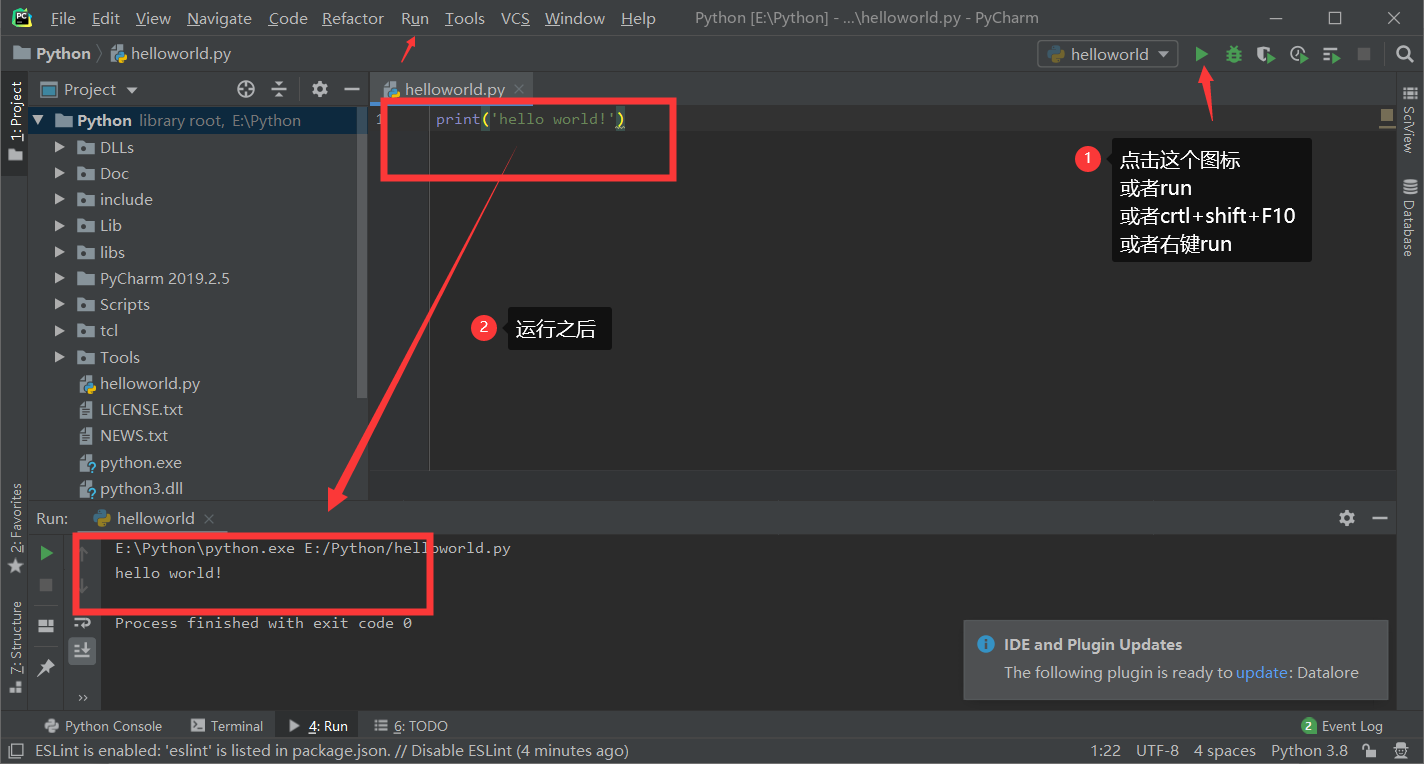The image size is (1424, 764).
Task: Toggle tool window bars at status bar corner
Action: point(16,751)
